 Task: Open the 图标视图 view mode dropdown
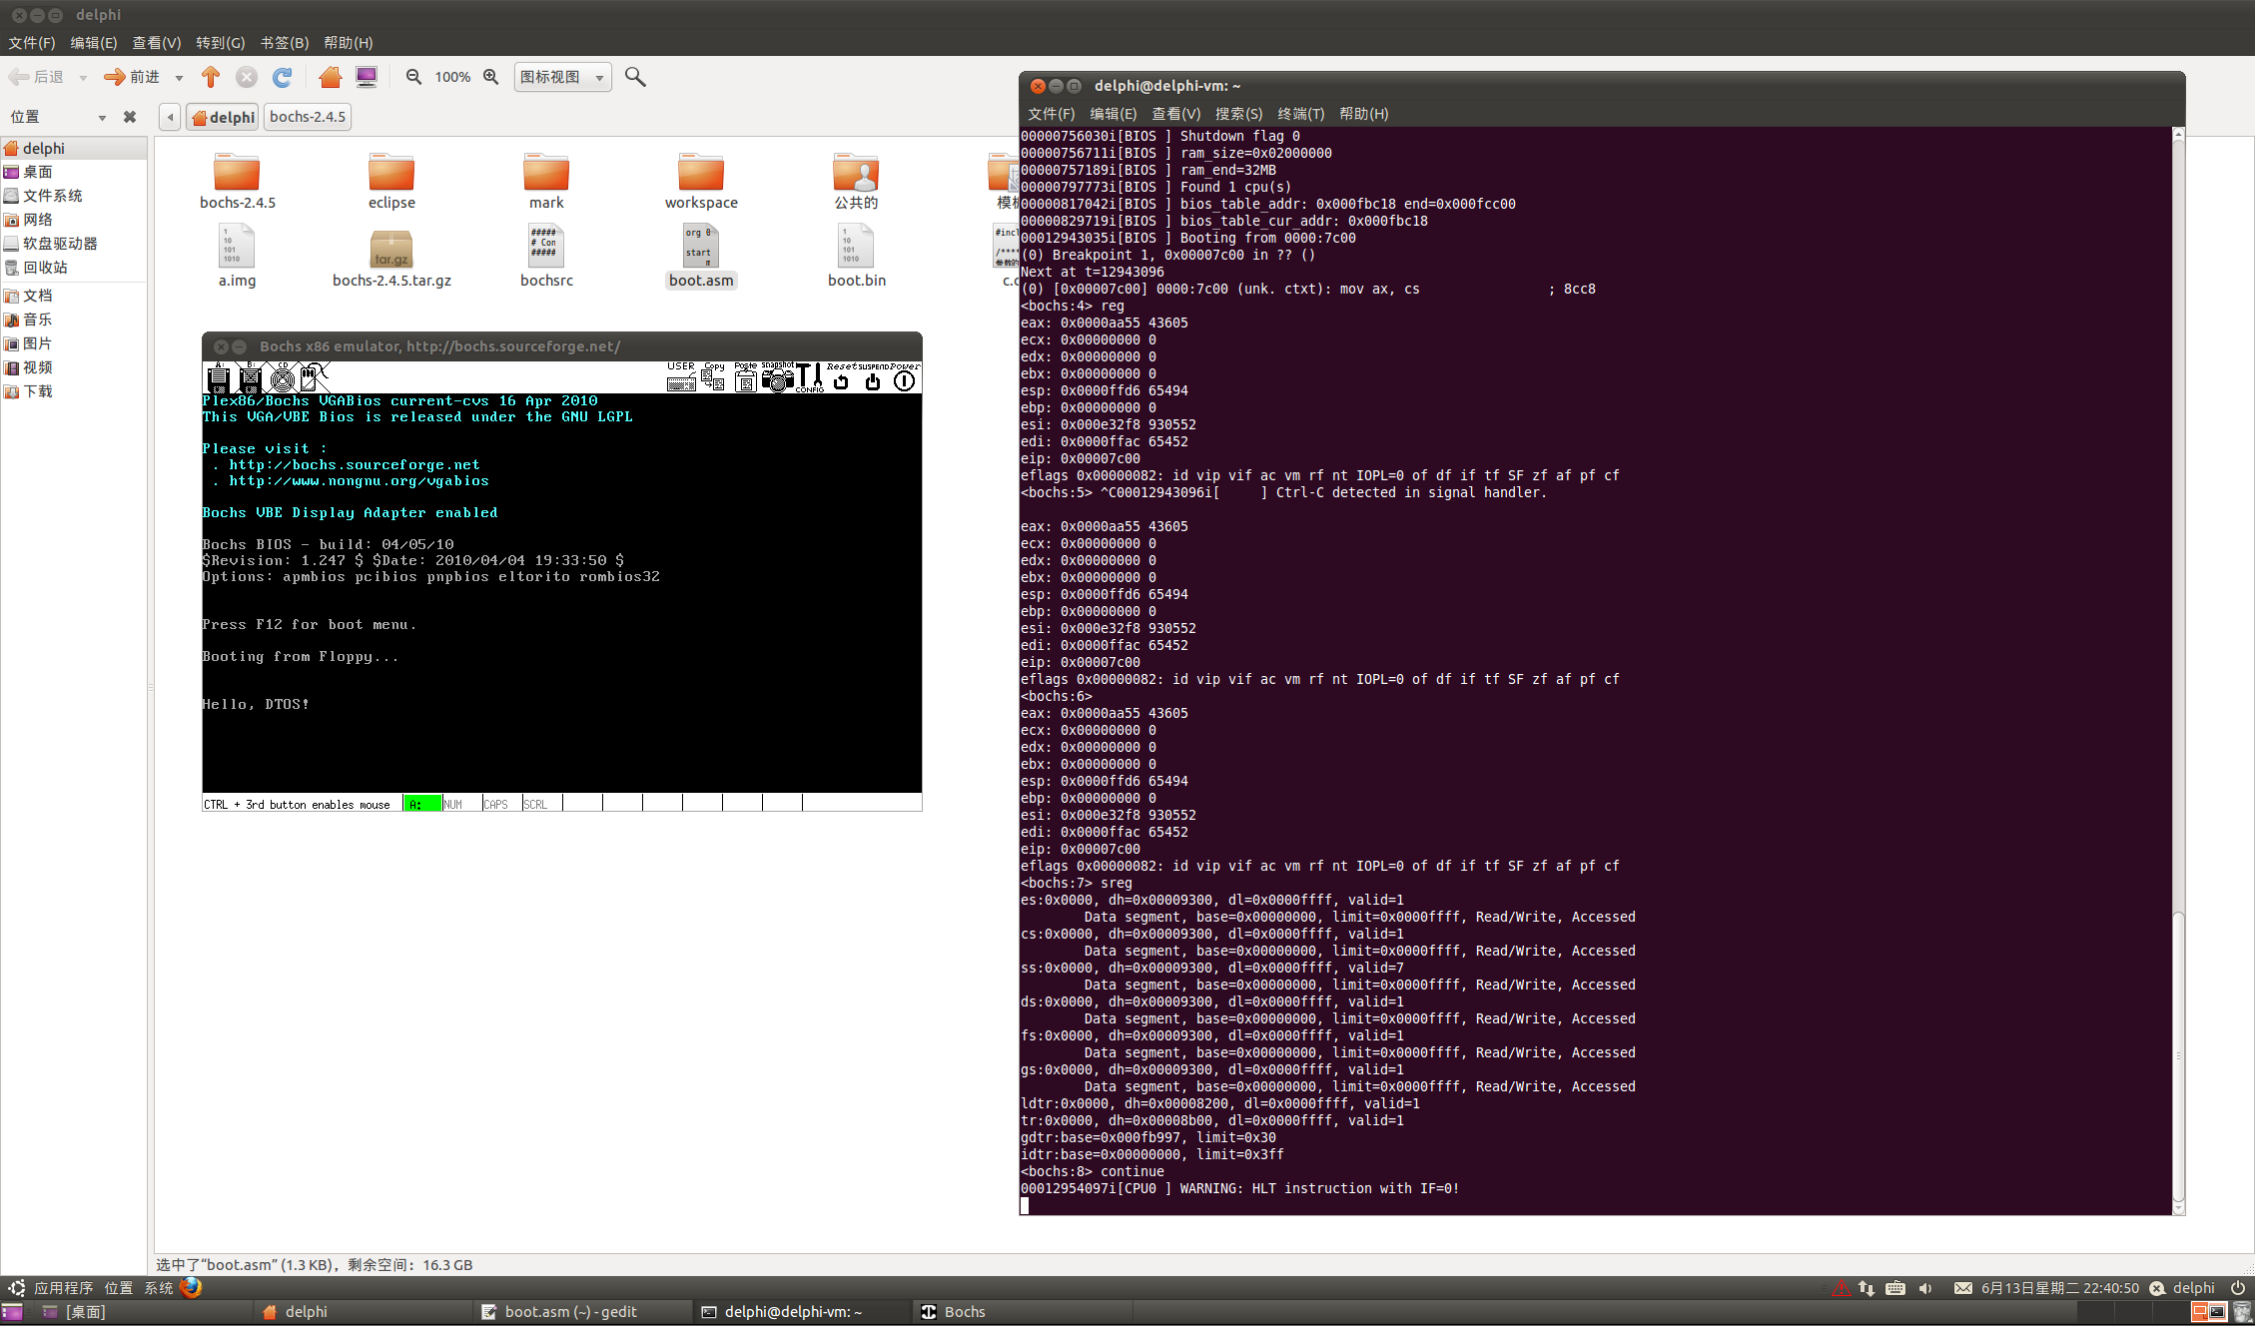(x=563, y=77)
